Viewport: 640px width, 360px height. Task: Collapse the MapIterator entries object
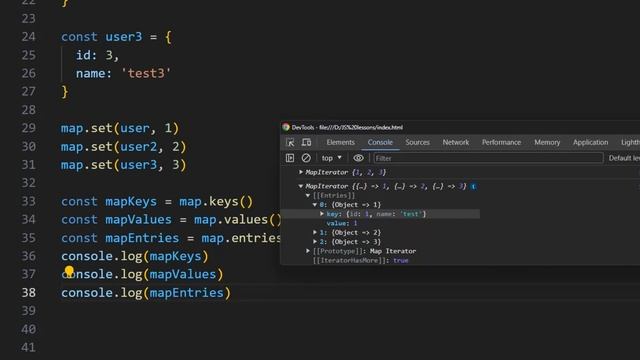(x=301, y=186)
